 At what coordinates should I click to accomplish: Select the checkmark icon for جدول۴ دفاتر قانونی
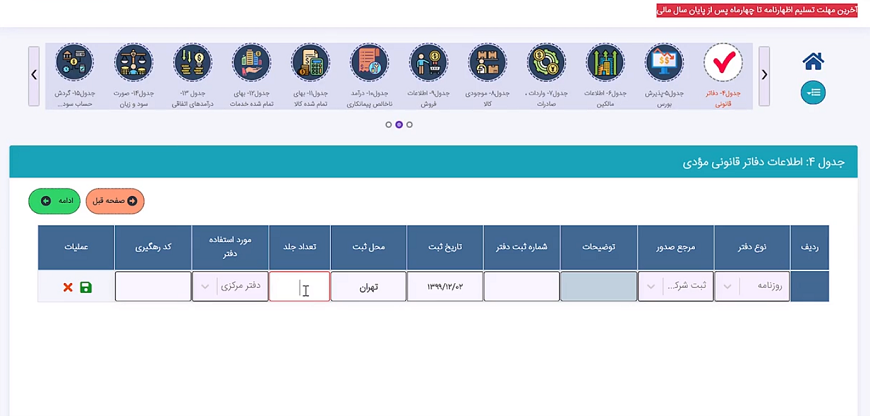pyautogui.click(x=723, y=63)
